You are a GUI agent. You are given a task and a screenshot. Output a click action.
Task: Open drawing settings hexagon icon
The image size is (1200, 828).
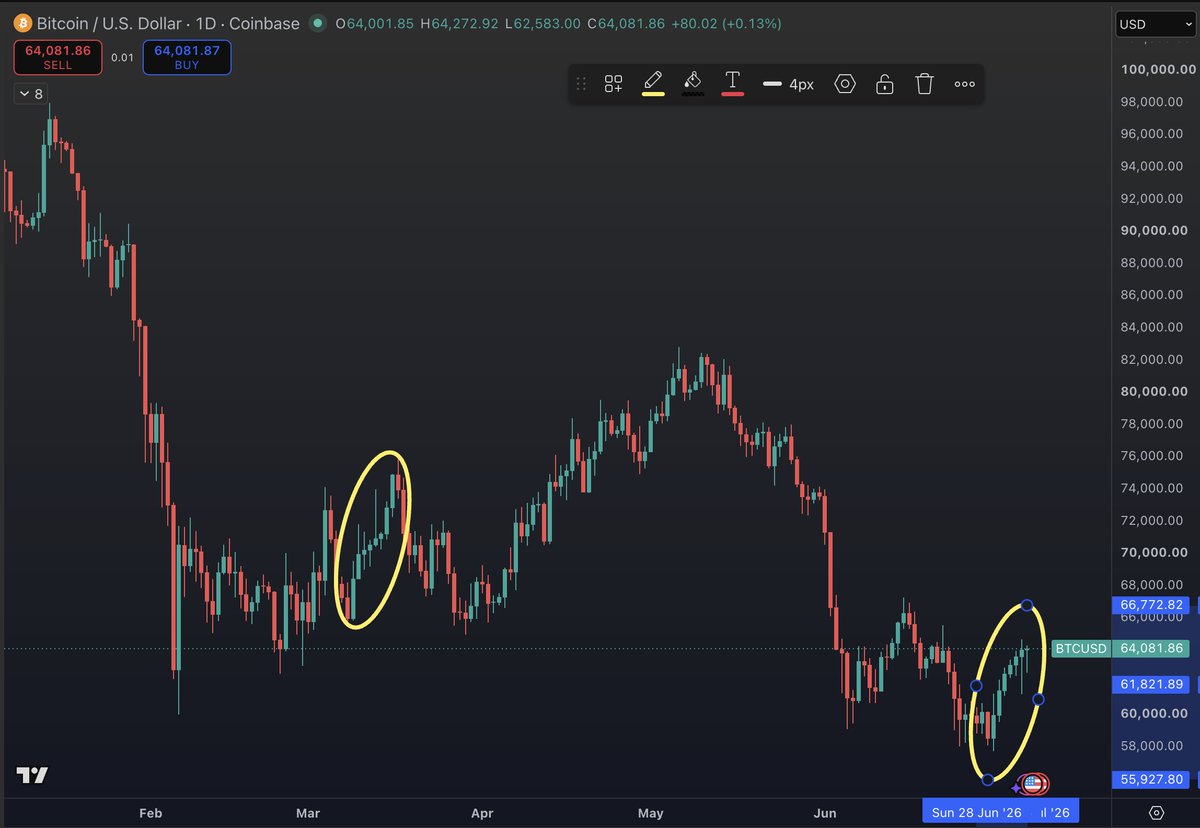(x=845, y=84)
